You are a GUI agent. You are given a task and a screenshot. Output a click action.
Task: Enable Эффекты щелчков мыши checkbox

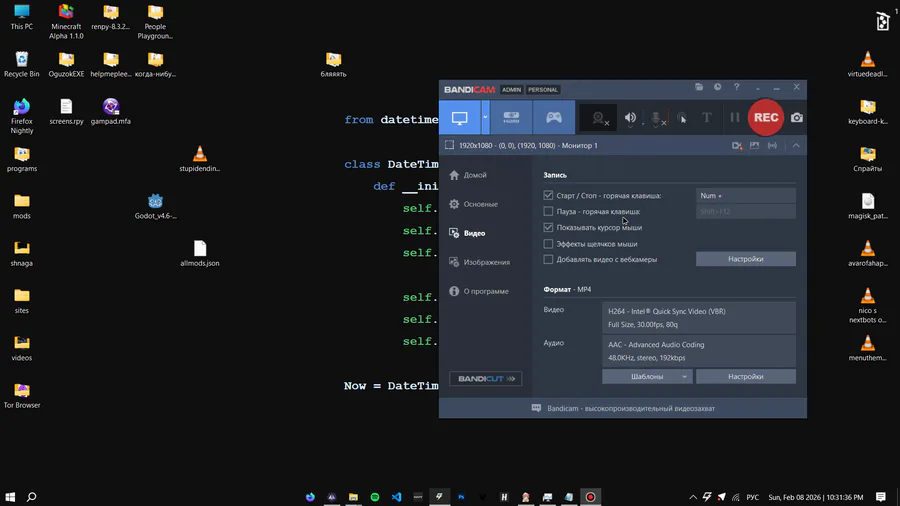[548, 244]
